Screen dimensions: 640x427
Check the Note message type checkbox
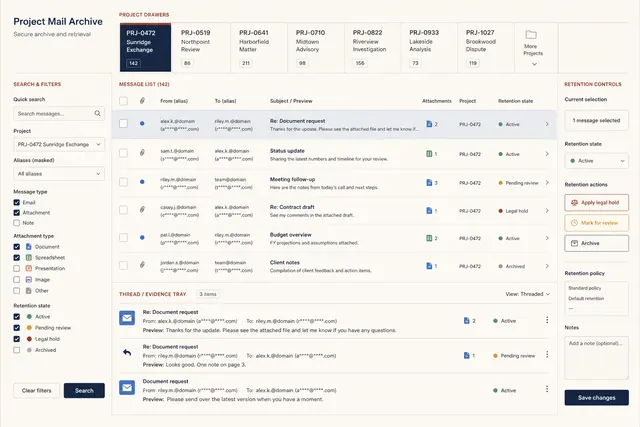pos(17,223)
